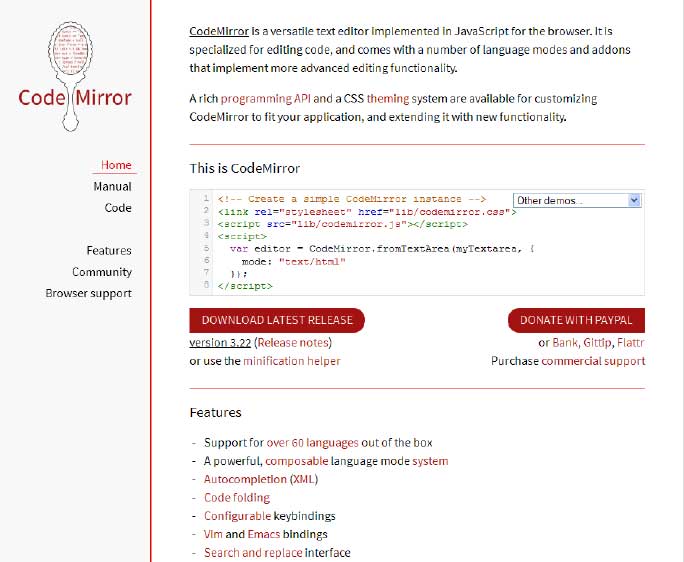The height and width of the screenshot is (562, 684).
Task: Open the Community section
Action: pos(102,272)
